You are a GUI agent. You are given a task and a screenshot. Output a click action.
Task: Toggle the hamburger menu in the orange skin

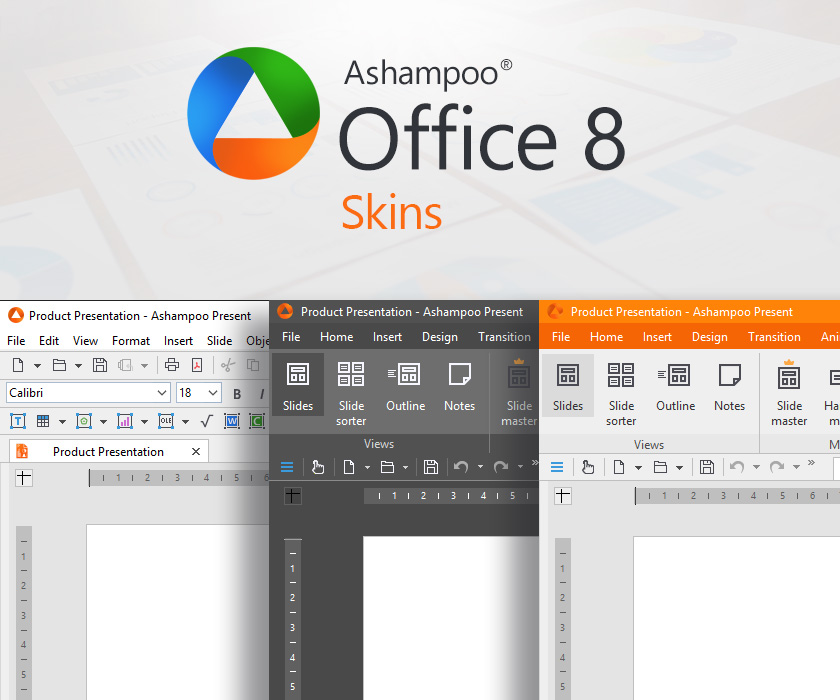click(x=557, y=467)
